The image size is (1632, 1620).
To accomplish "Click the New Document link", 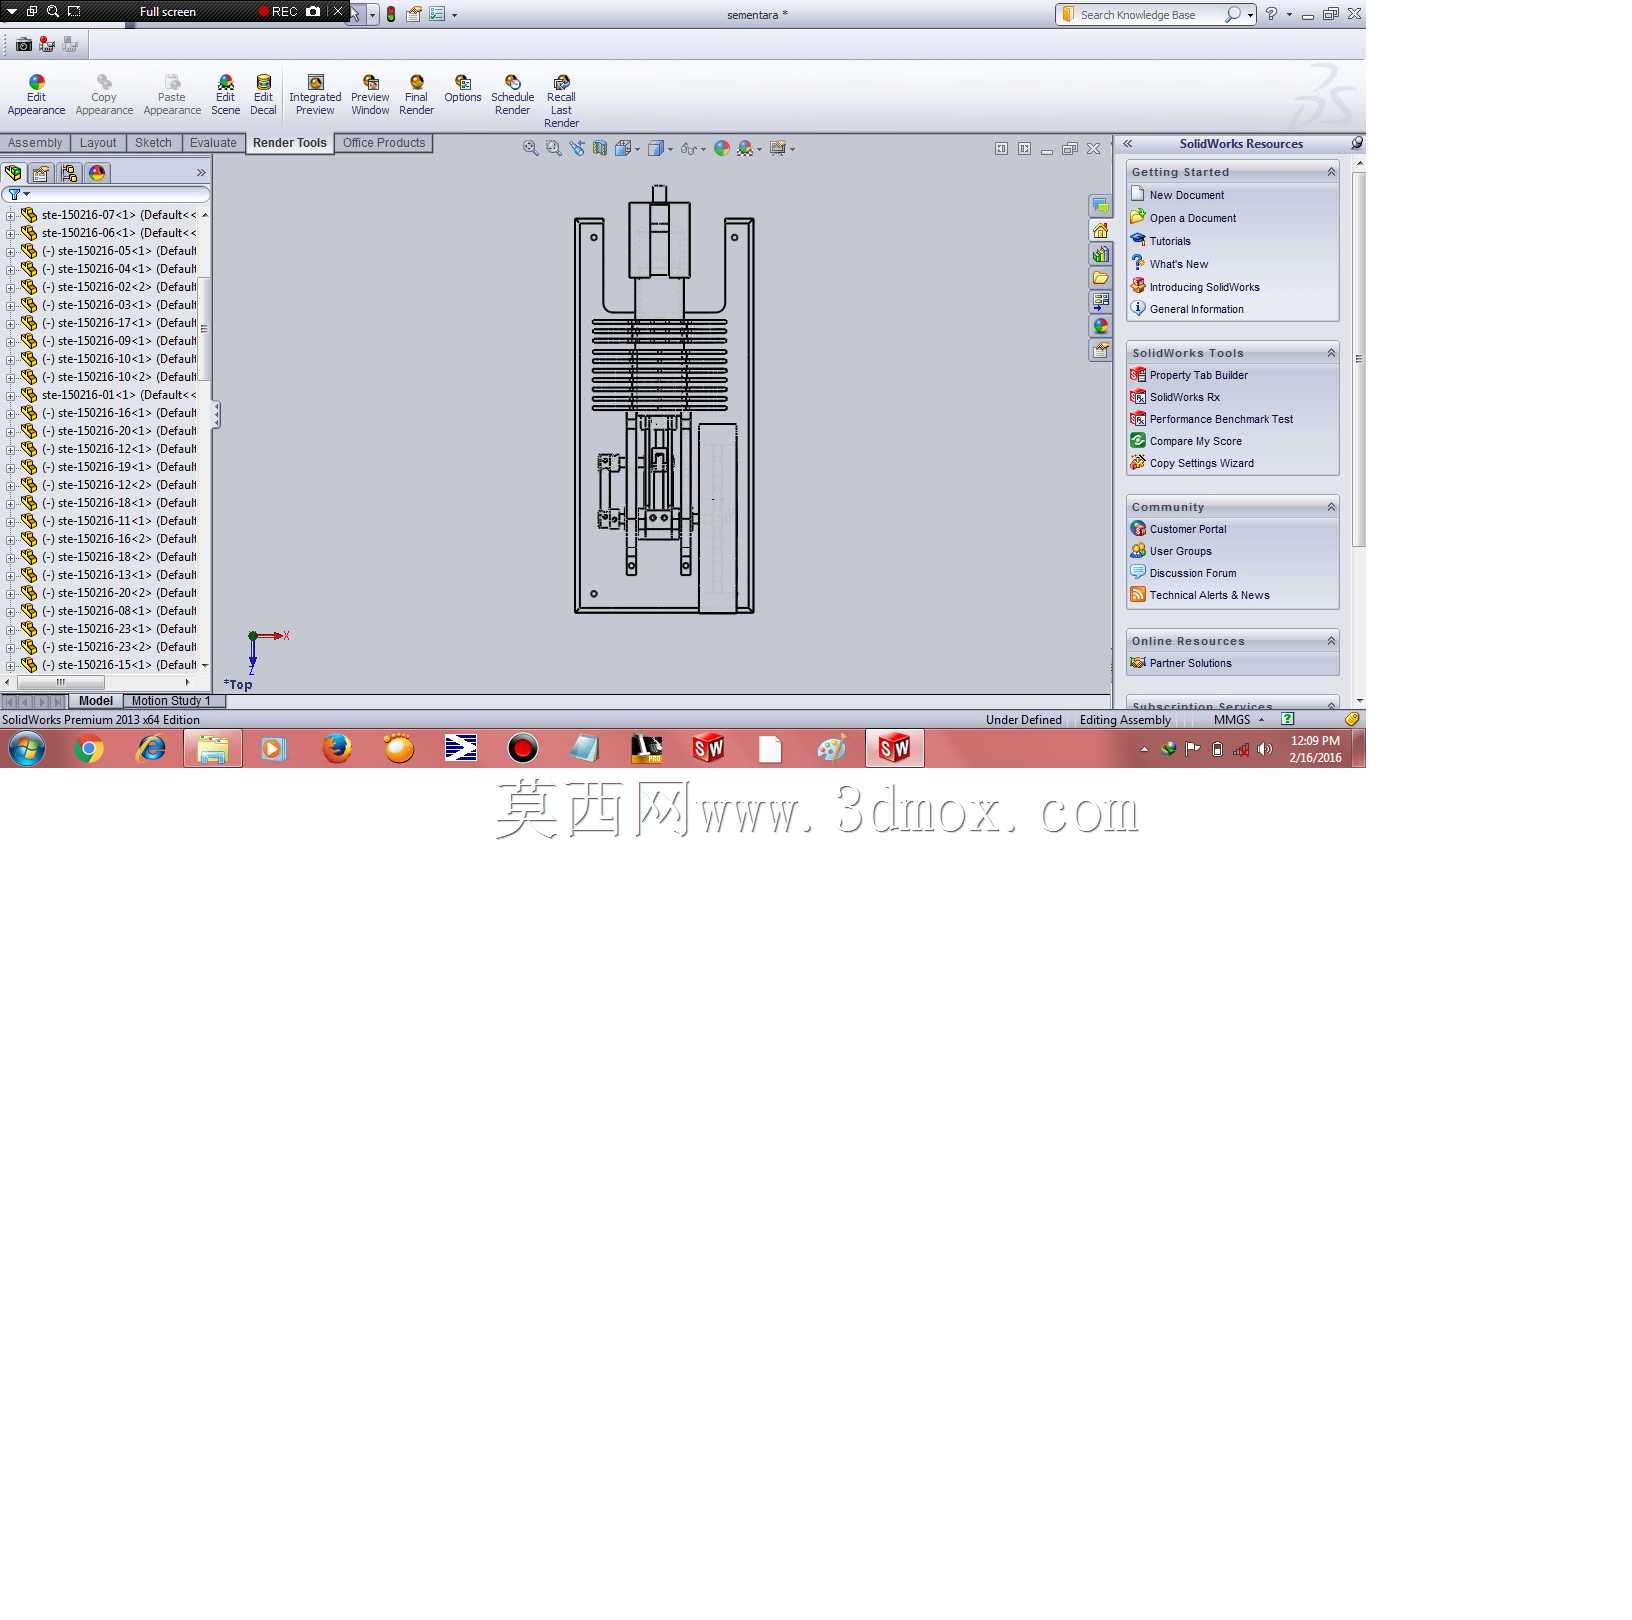I will [1186, 195].
